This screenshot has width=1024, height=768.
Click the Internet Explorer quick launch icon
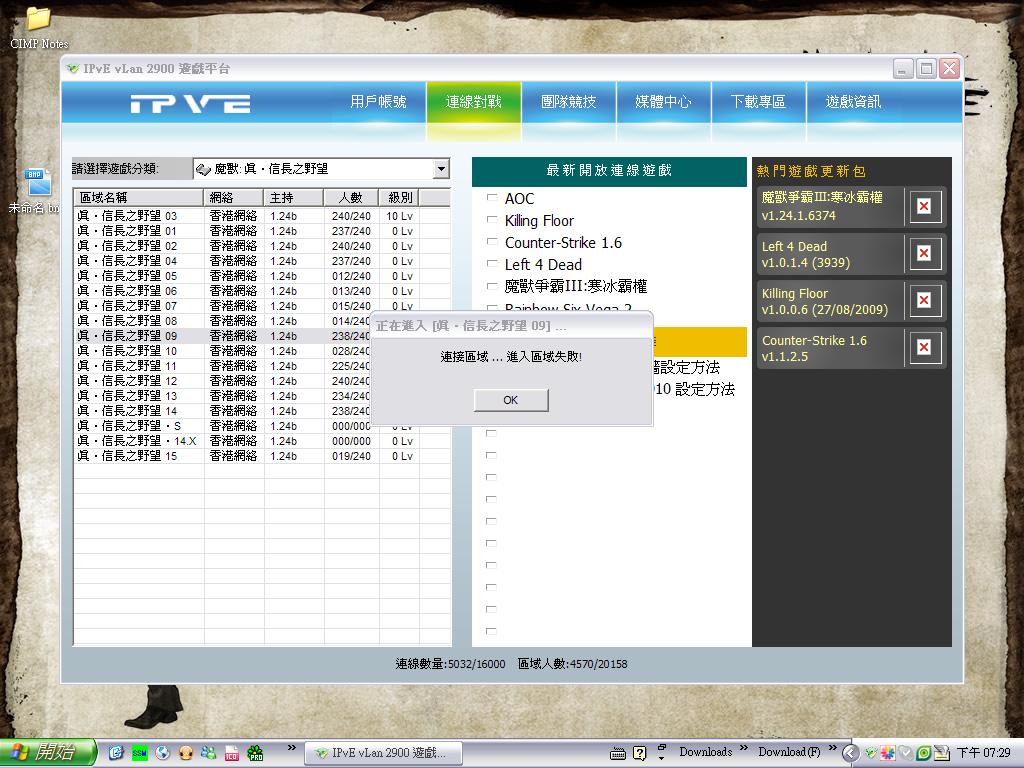[x=116, y=752]
